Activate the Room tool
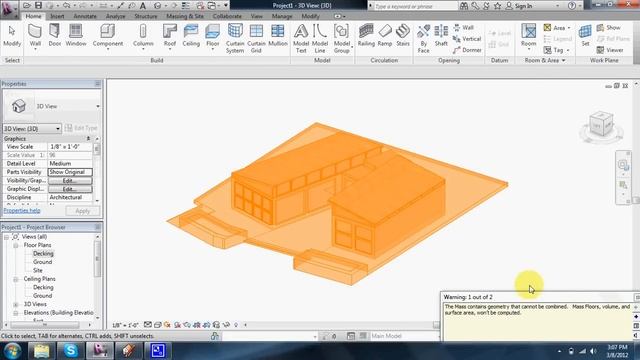 click(x=529, y=37)
